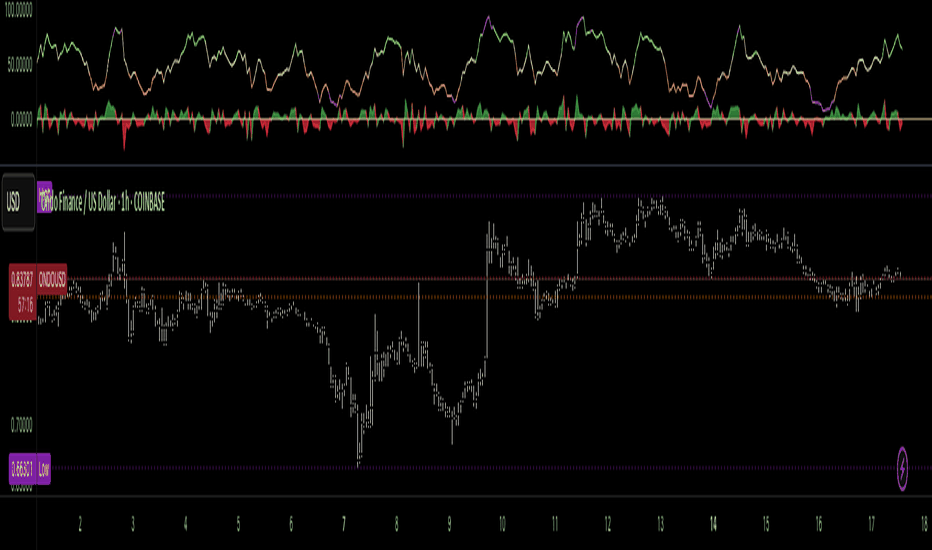Click date 6 on the time axis
Screen dimensions: 932x550
pos(291,524)
